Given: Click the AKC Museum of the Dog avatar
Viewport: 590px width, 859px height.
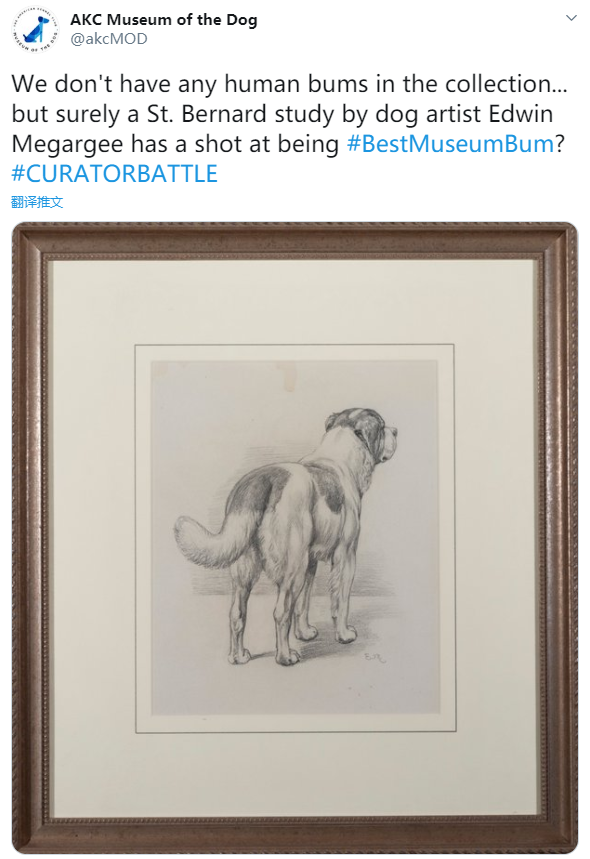Looking at the screenshot, I should [x=36, y=30].
